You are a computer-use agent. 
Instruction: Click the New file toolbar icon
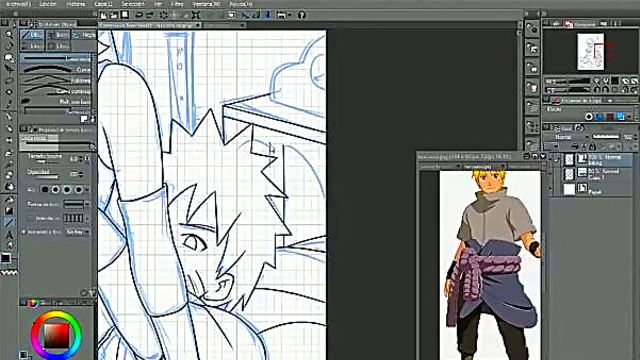click(104, 16)
